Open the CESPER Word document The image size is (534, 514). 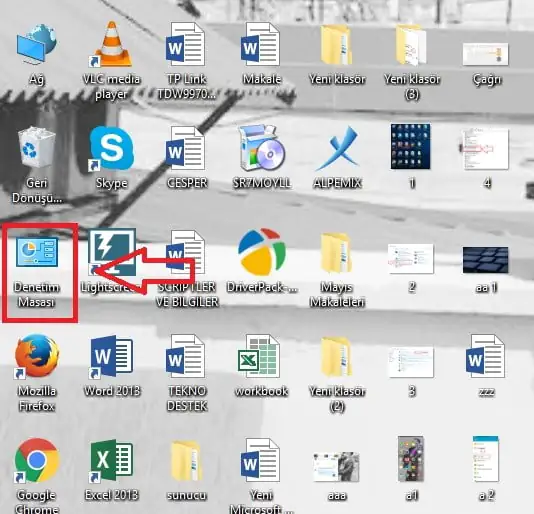[186, 148]
